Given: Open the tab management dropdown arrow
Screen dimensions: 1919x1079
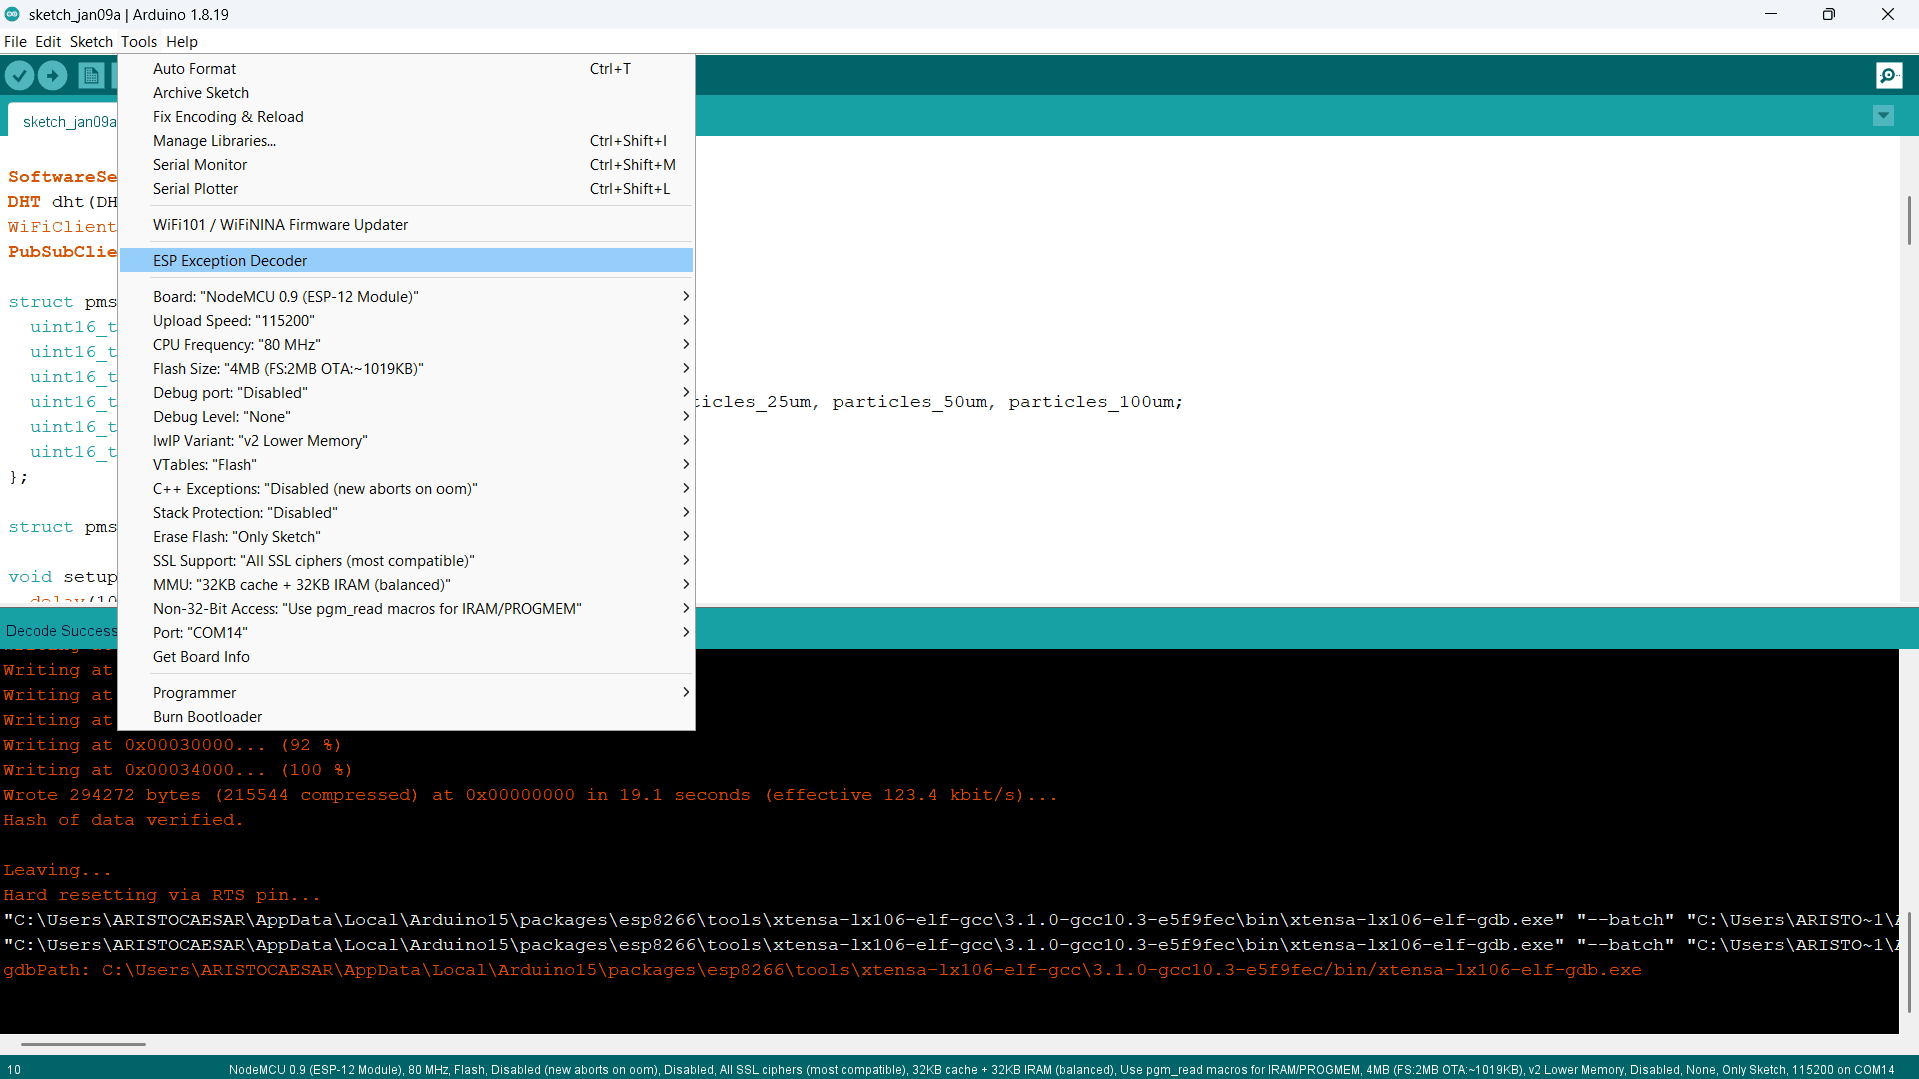Looking at the screenshot, I should click(1883, 116).
